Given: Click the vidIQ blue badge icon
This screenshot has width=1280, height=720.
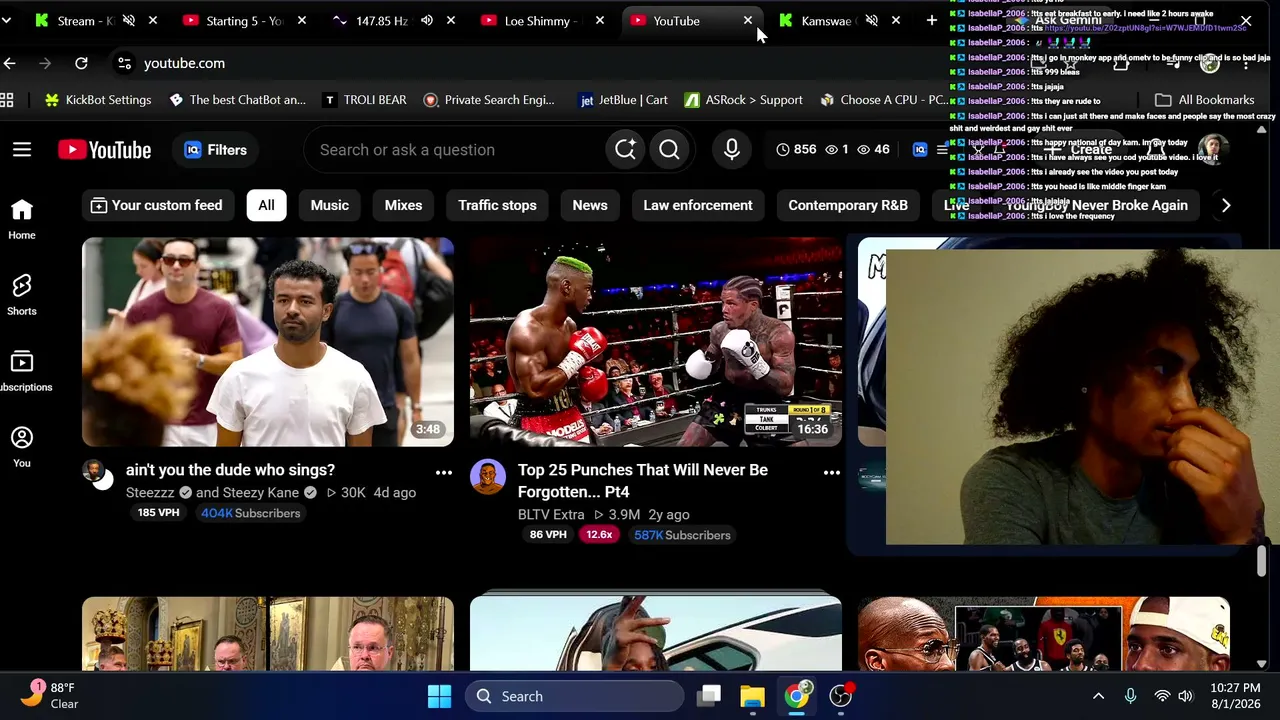Looking at the screenshot, I should (920, 150).
